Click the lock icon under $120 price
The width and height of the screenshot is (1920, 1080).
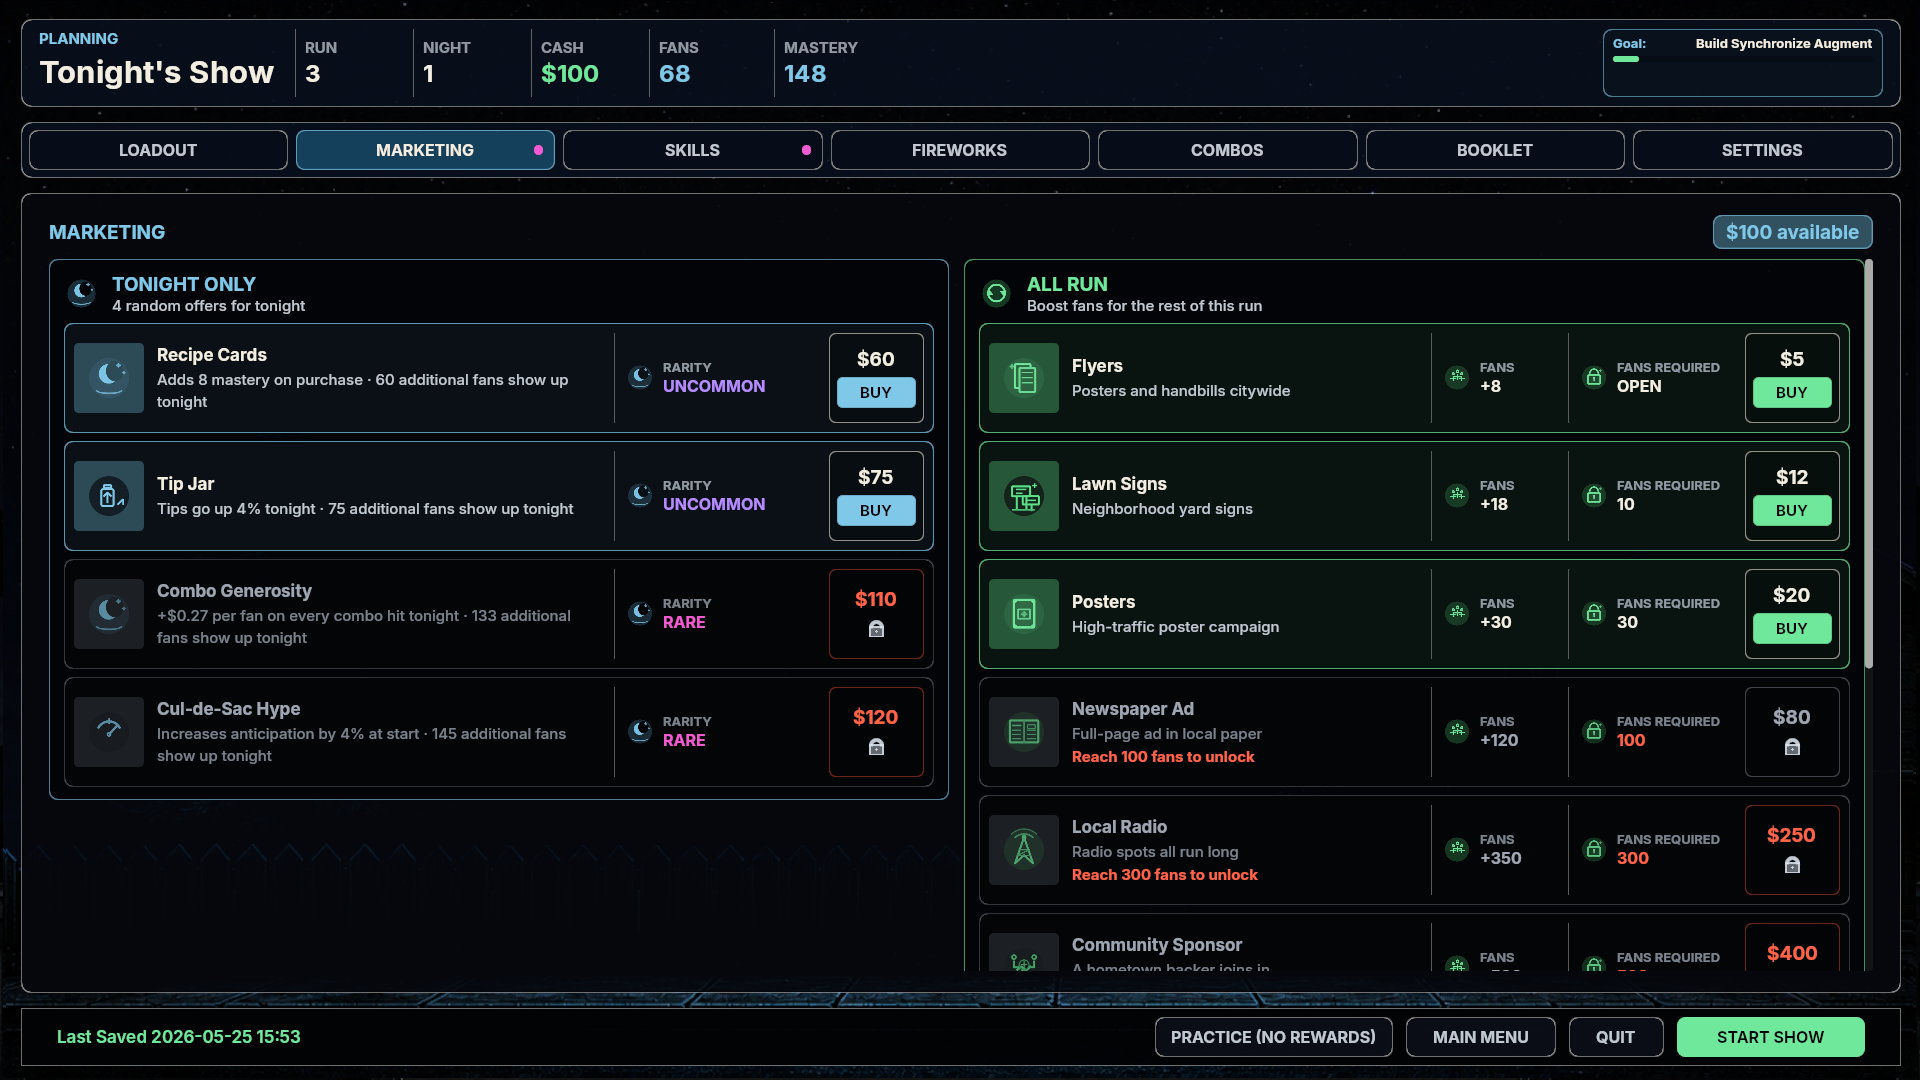click(x=876, y=747)
